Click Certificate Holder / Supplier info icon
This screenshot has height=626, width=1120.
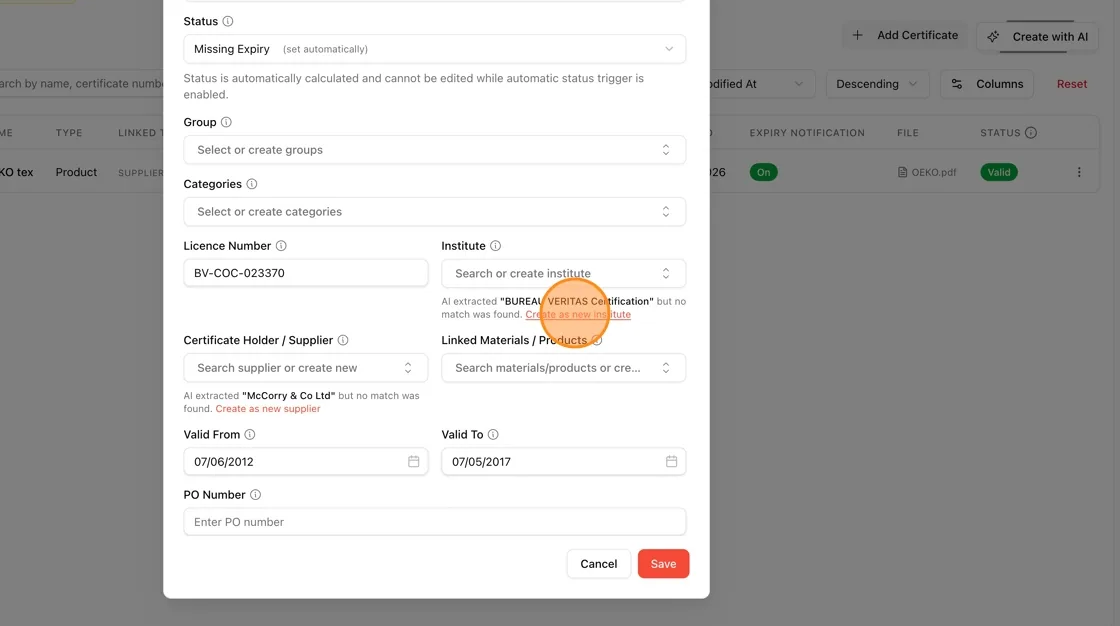[x=343, y=340]
